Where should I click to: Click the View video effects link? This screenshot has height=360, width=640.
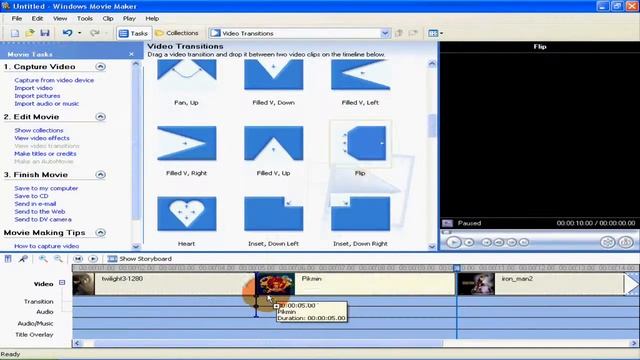42,138
